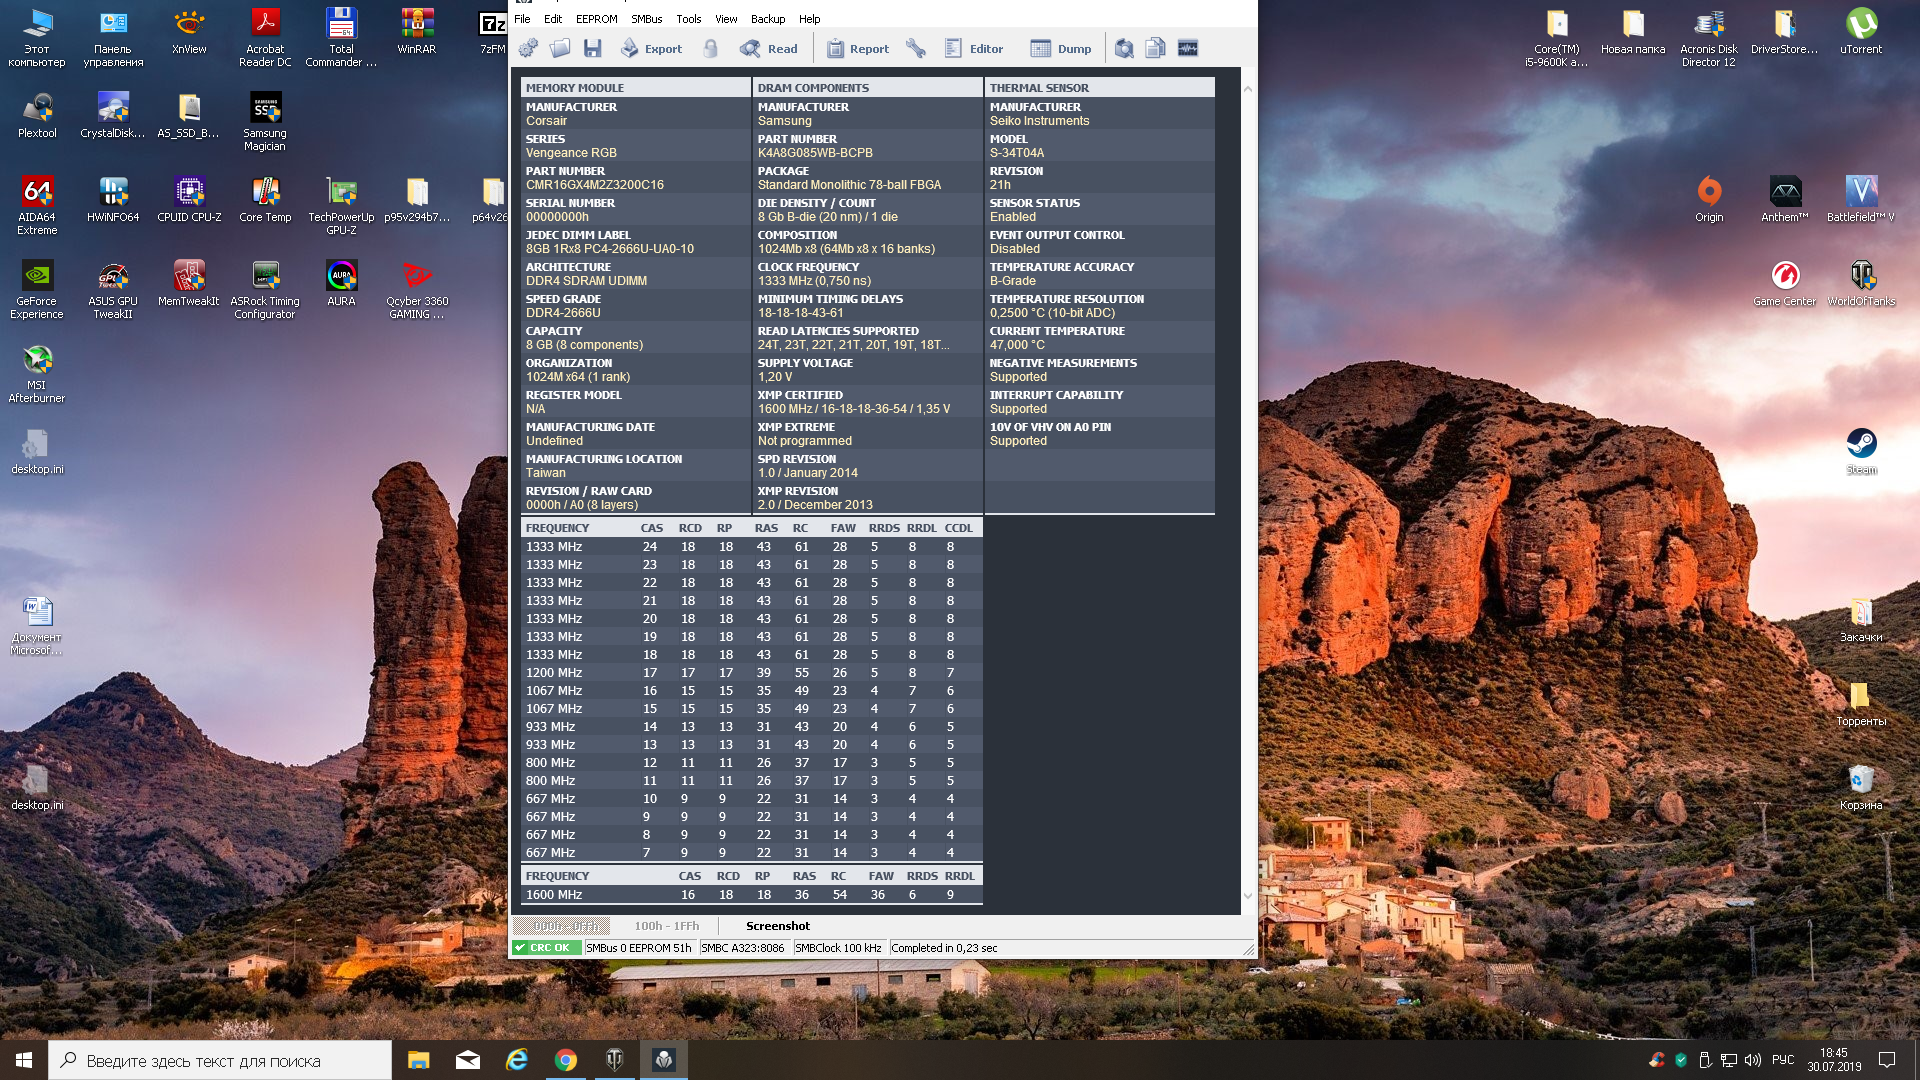
Task: Switch to the Screenshot tab
Action: [777, 926]
